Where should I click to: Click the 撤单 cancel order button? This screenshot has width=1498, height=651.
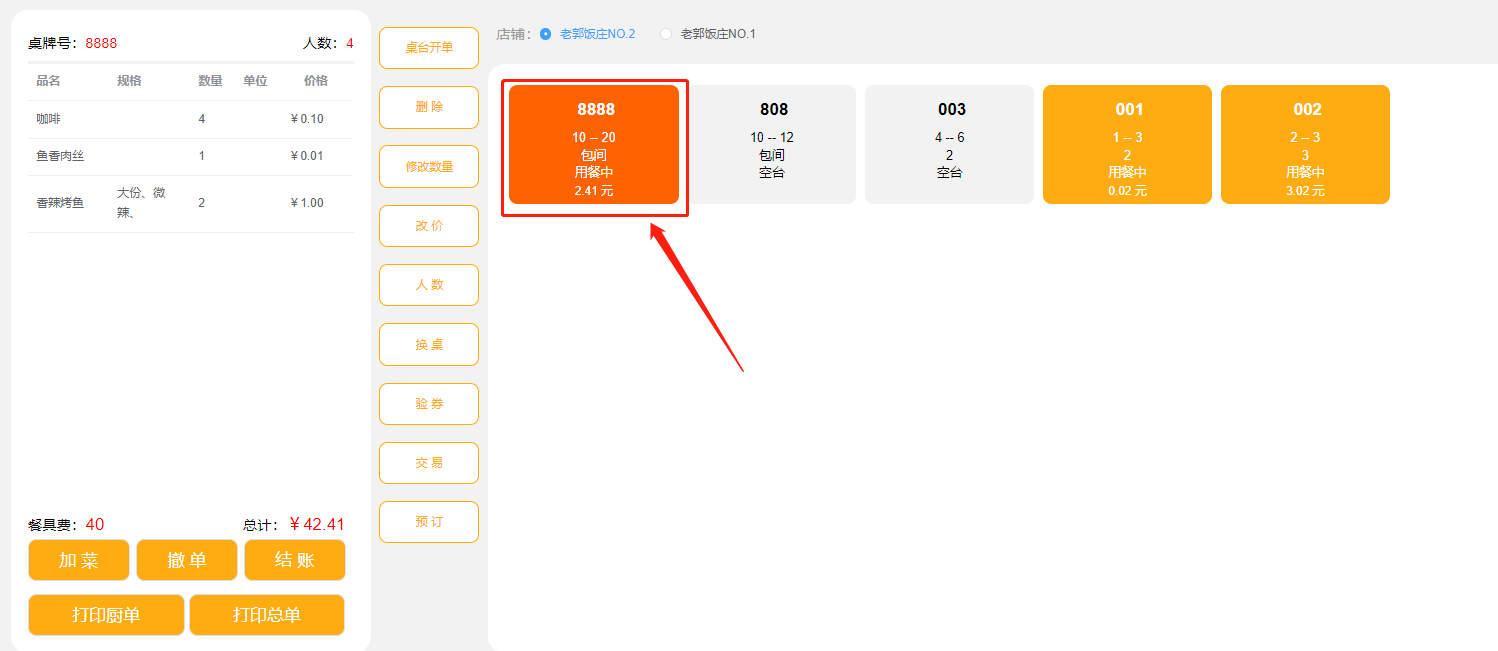click(187, 560)
